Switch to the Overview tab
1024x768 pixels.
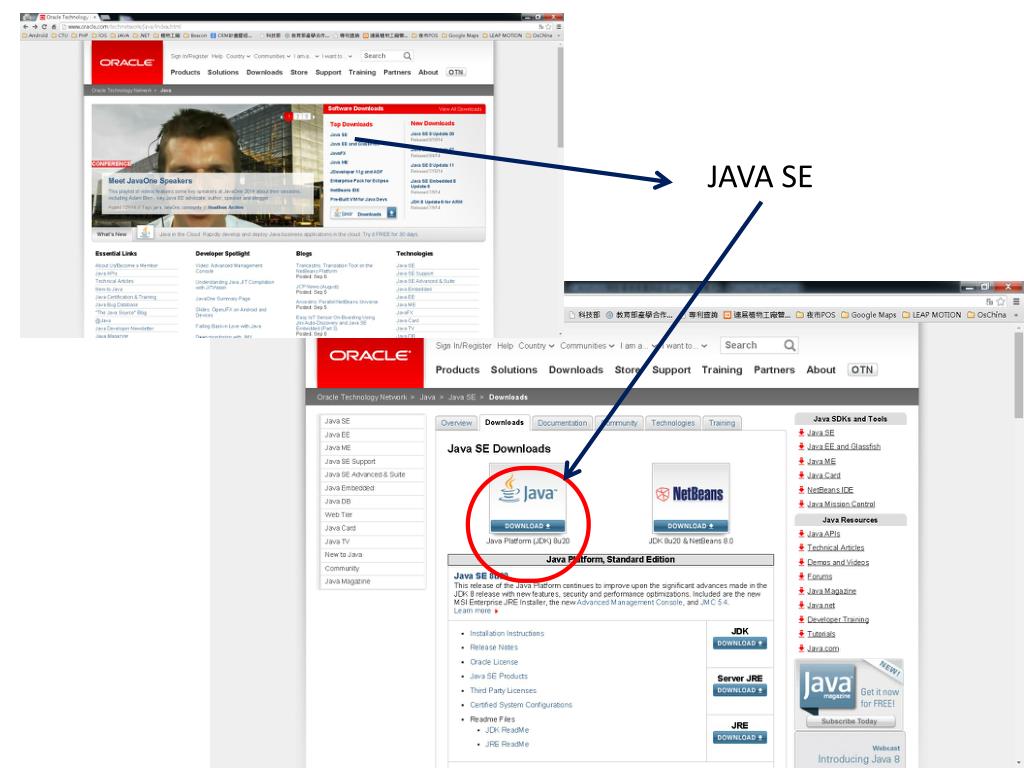tap(456, 423)
